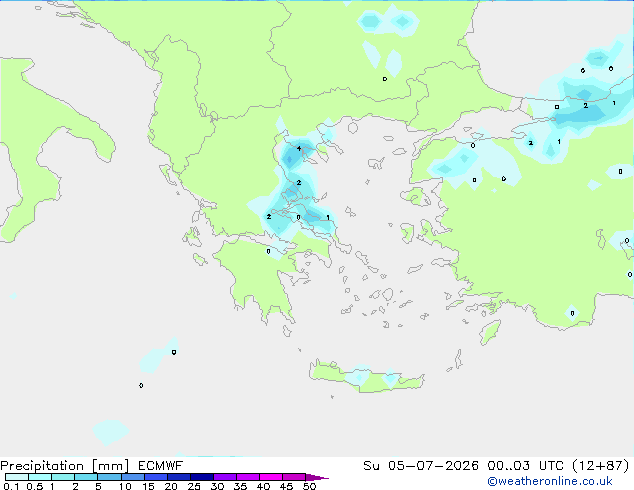Select legend swatch between 0.5 and 1

[x=40, y=477]
